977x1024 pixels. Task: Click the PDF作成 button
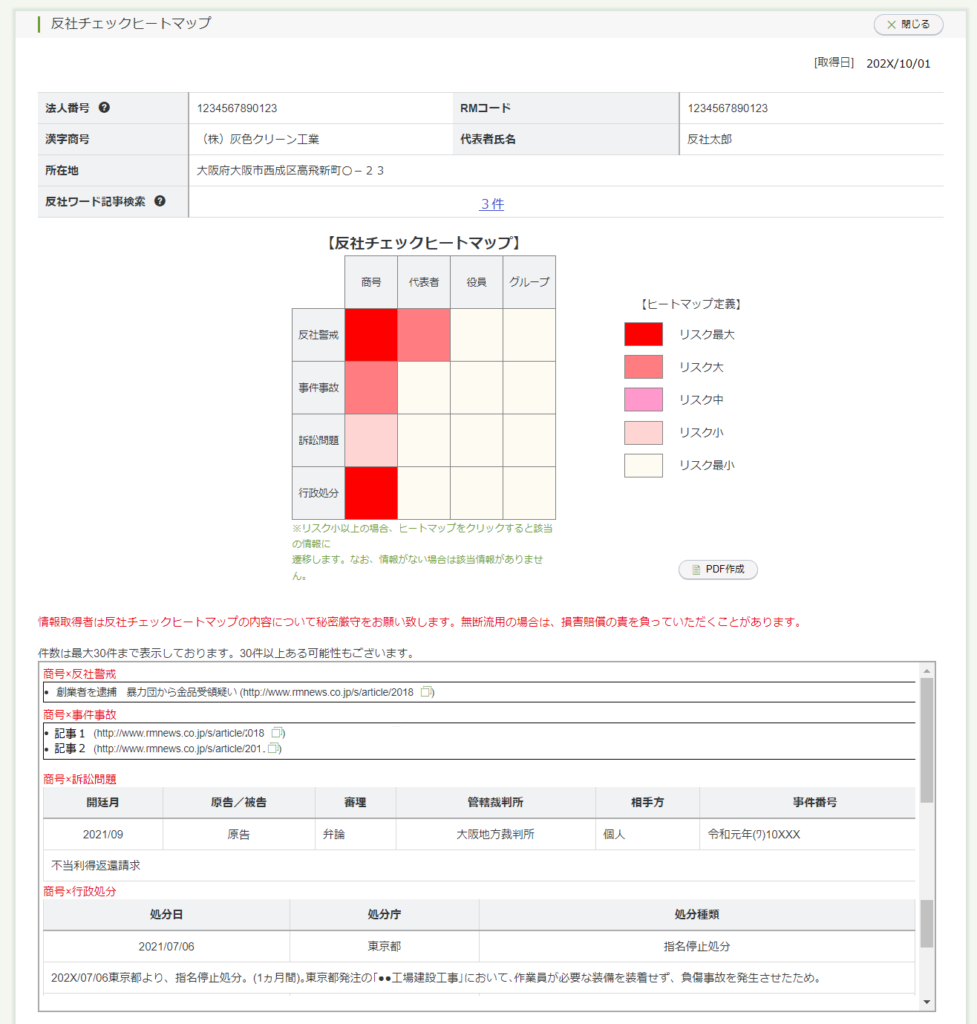718,569
